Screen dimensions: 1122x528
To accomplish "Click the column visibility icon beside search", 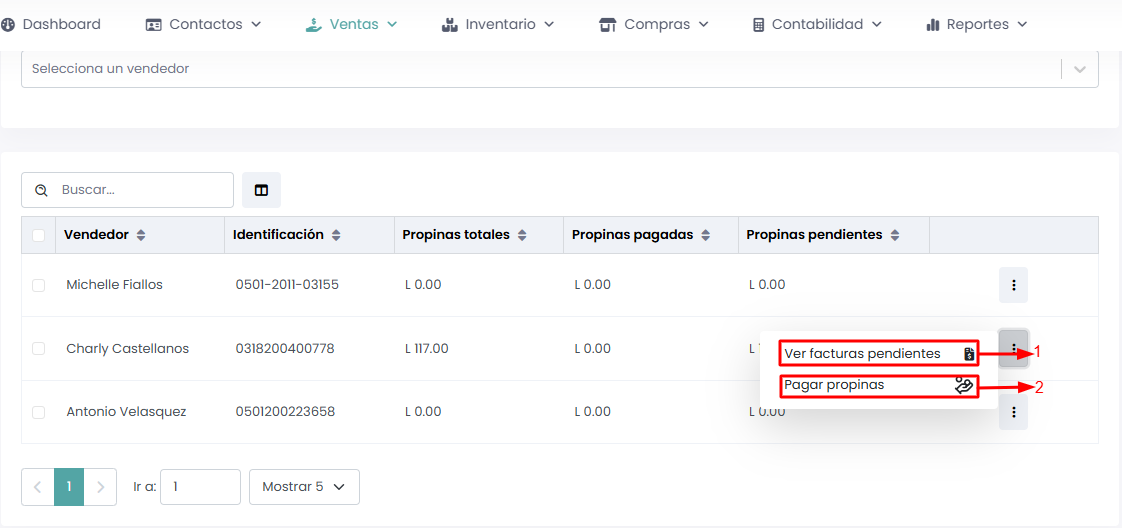I will tap(261, 190).
